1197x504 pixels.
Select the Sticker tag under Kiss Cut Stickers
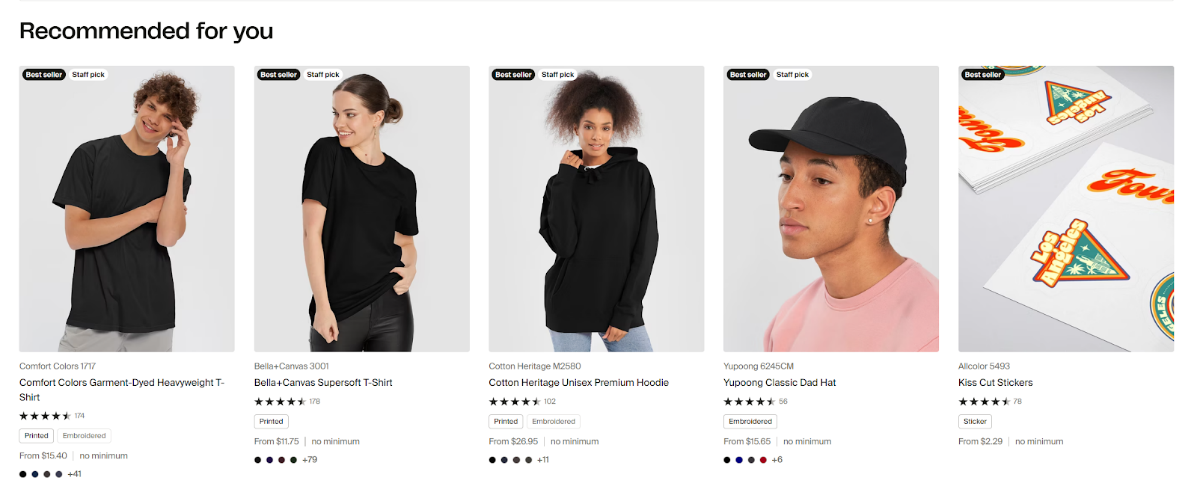click(974, 421)
